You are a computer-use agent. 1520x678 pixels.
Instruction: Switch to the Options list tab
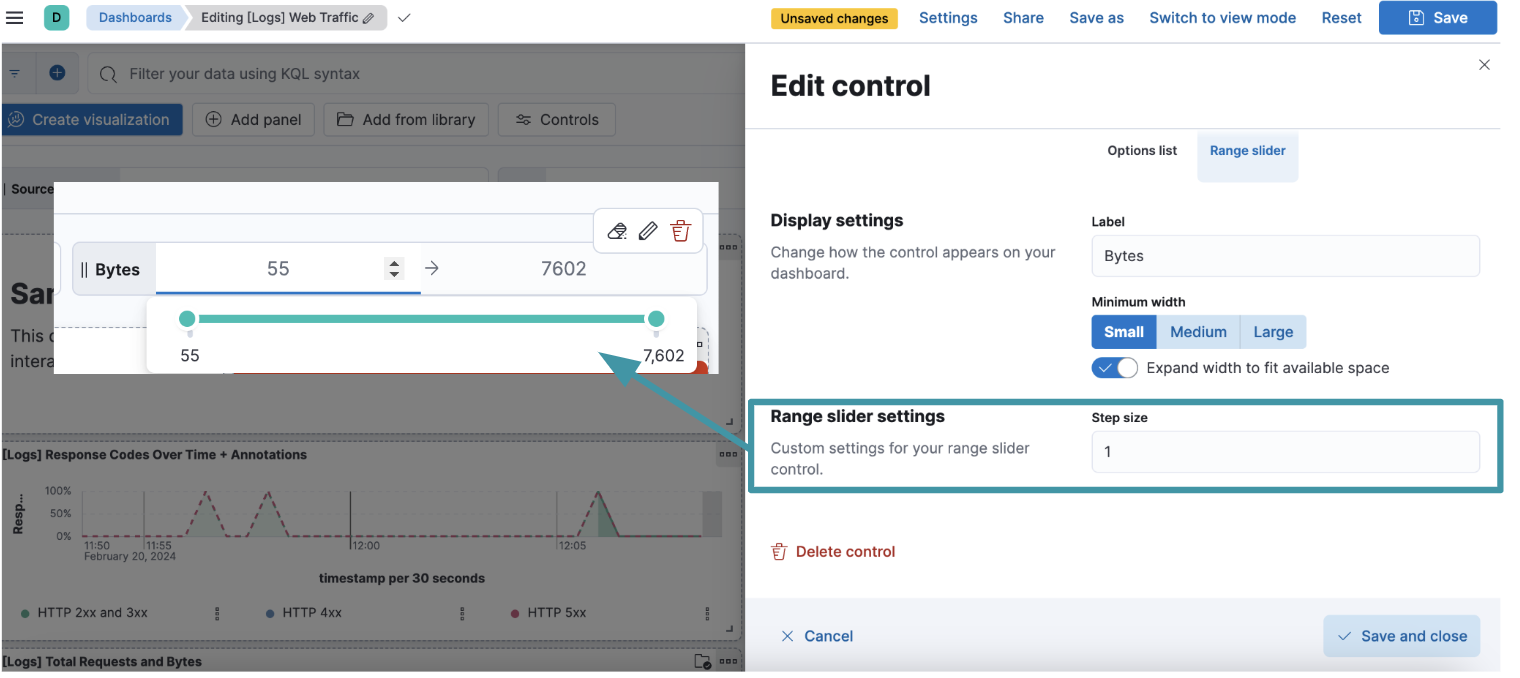coord(1142,150)
